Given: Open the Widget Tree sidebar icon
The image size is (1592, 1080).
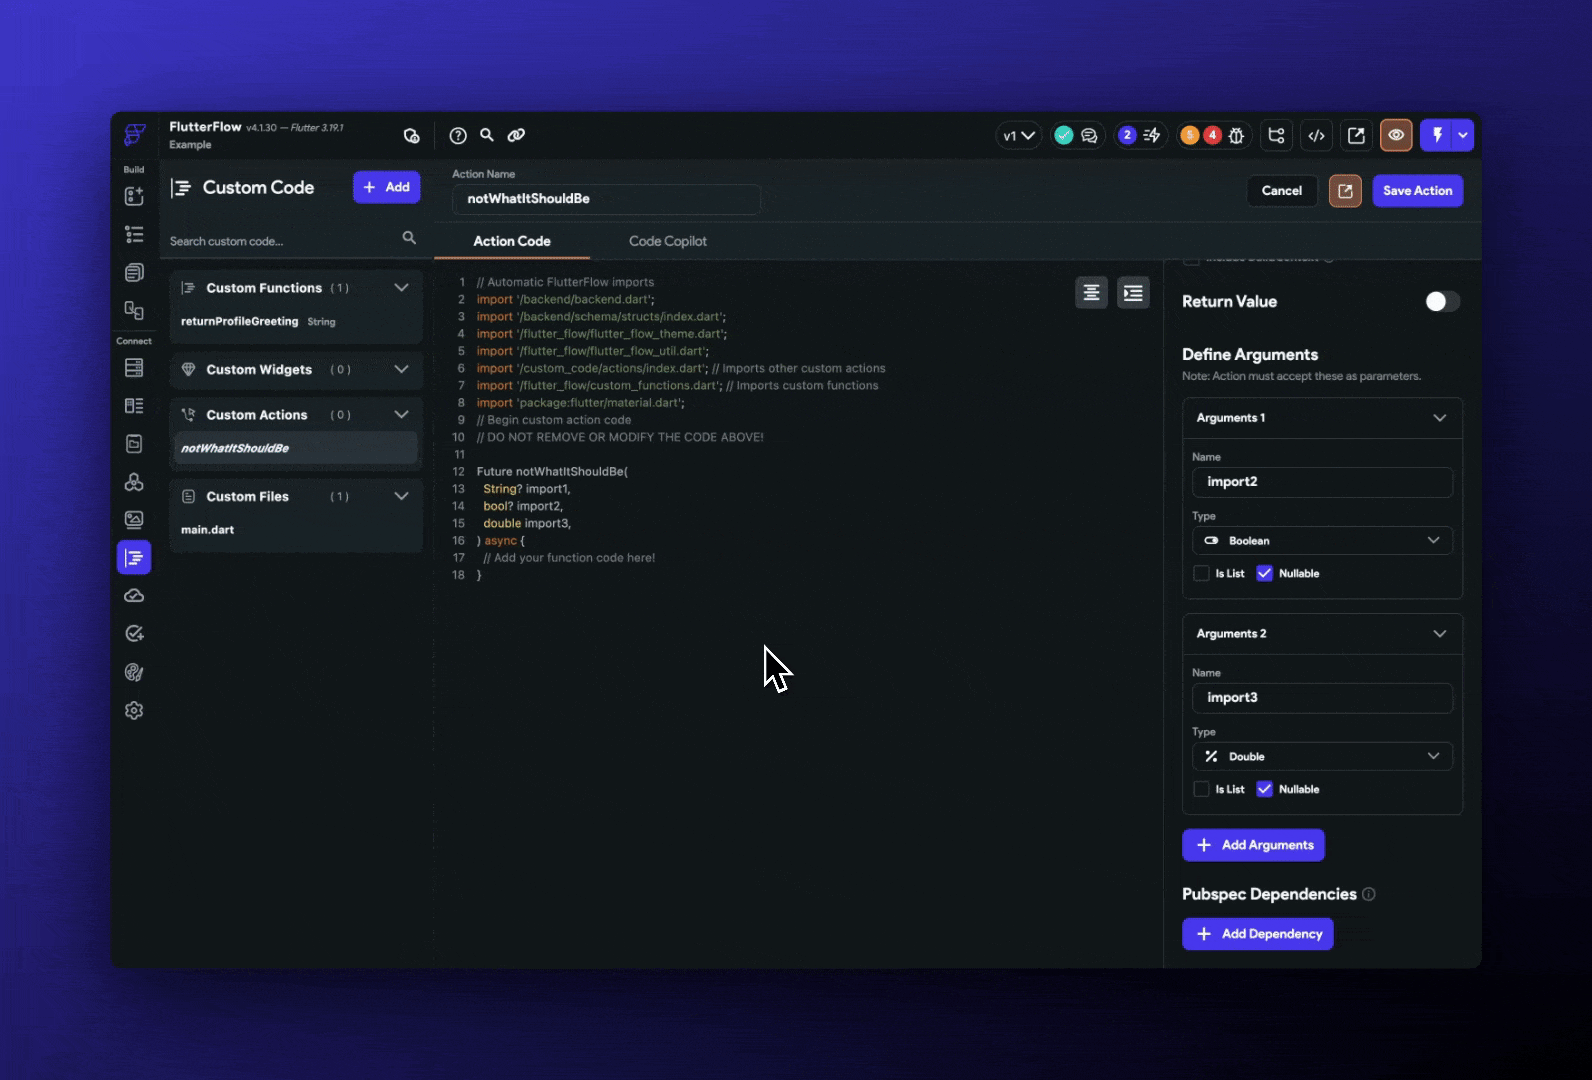Looking at the screenshot, I should pos(134,234).
